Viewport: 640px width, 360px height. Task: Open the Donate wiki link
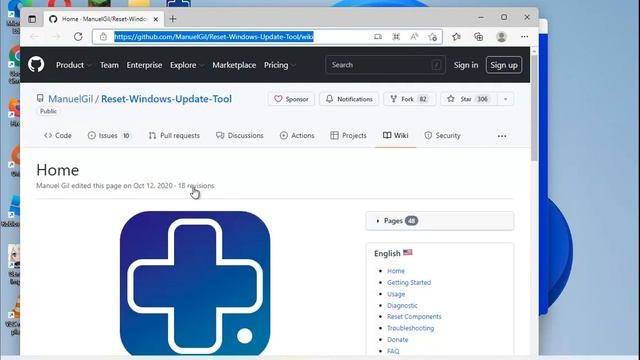point(398,340)
